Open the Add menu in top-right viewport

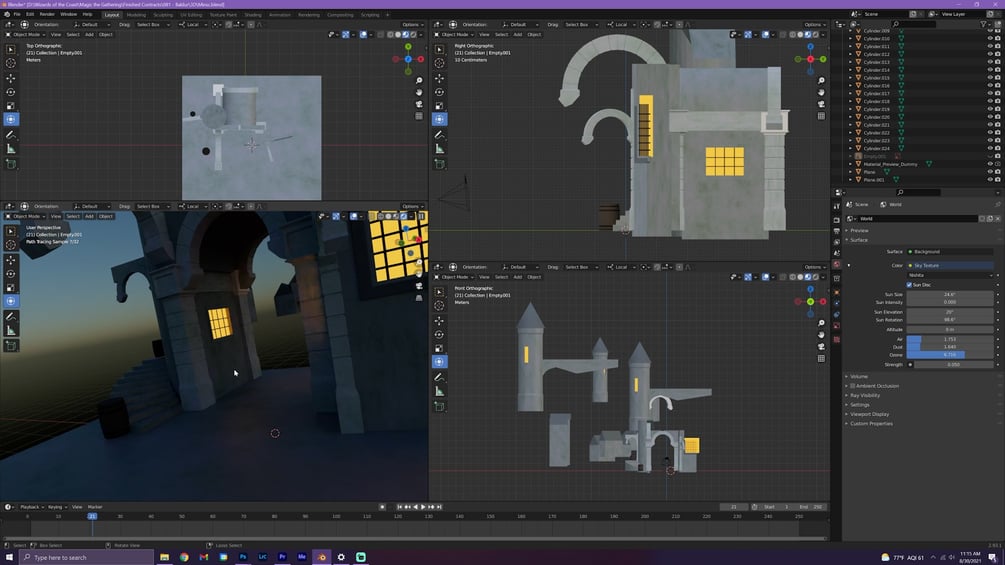(518, 34)
